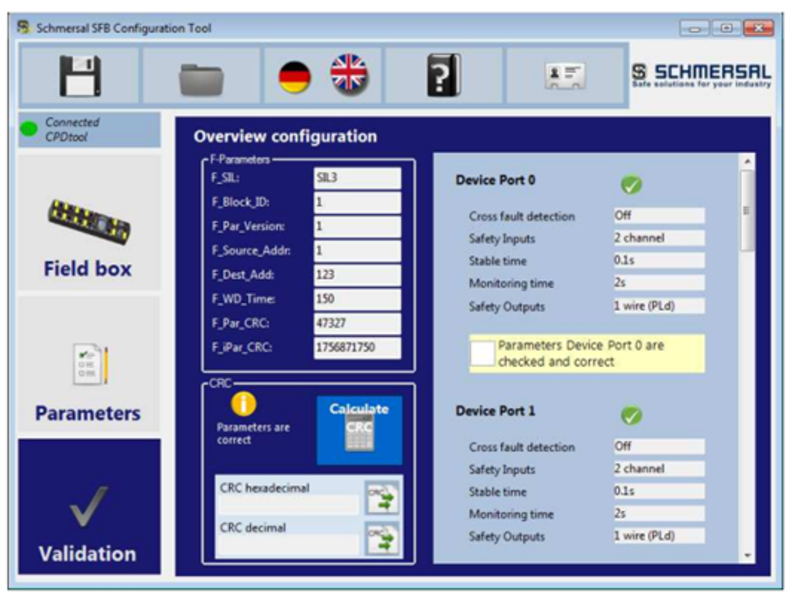
Task: Click the green Connected status indicator
Action: tap(29, 129)
